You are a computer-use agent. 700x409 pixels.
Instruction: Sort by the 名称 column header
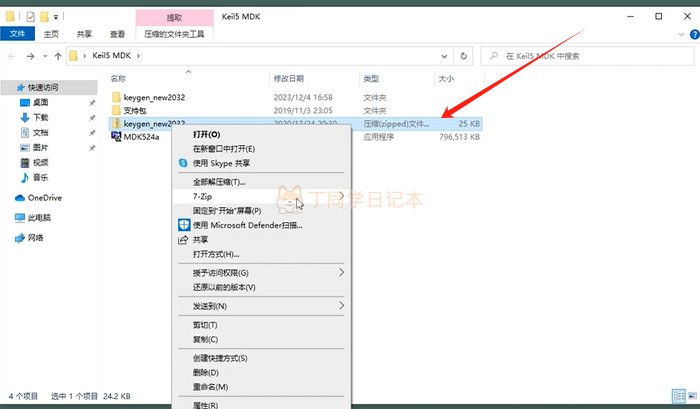tap(118, 79)
